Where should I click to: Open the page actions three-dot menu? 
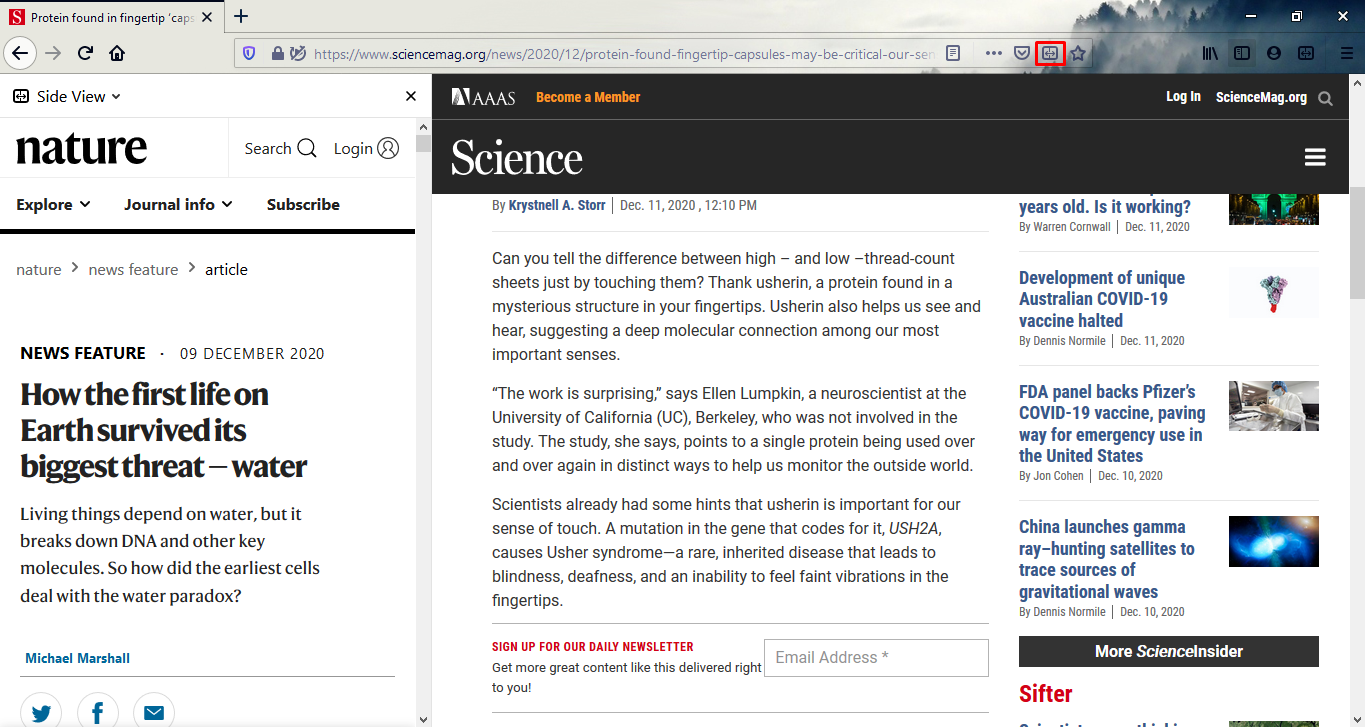click(993, 53)
